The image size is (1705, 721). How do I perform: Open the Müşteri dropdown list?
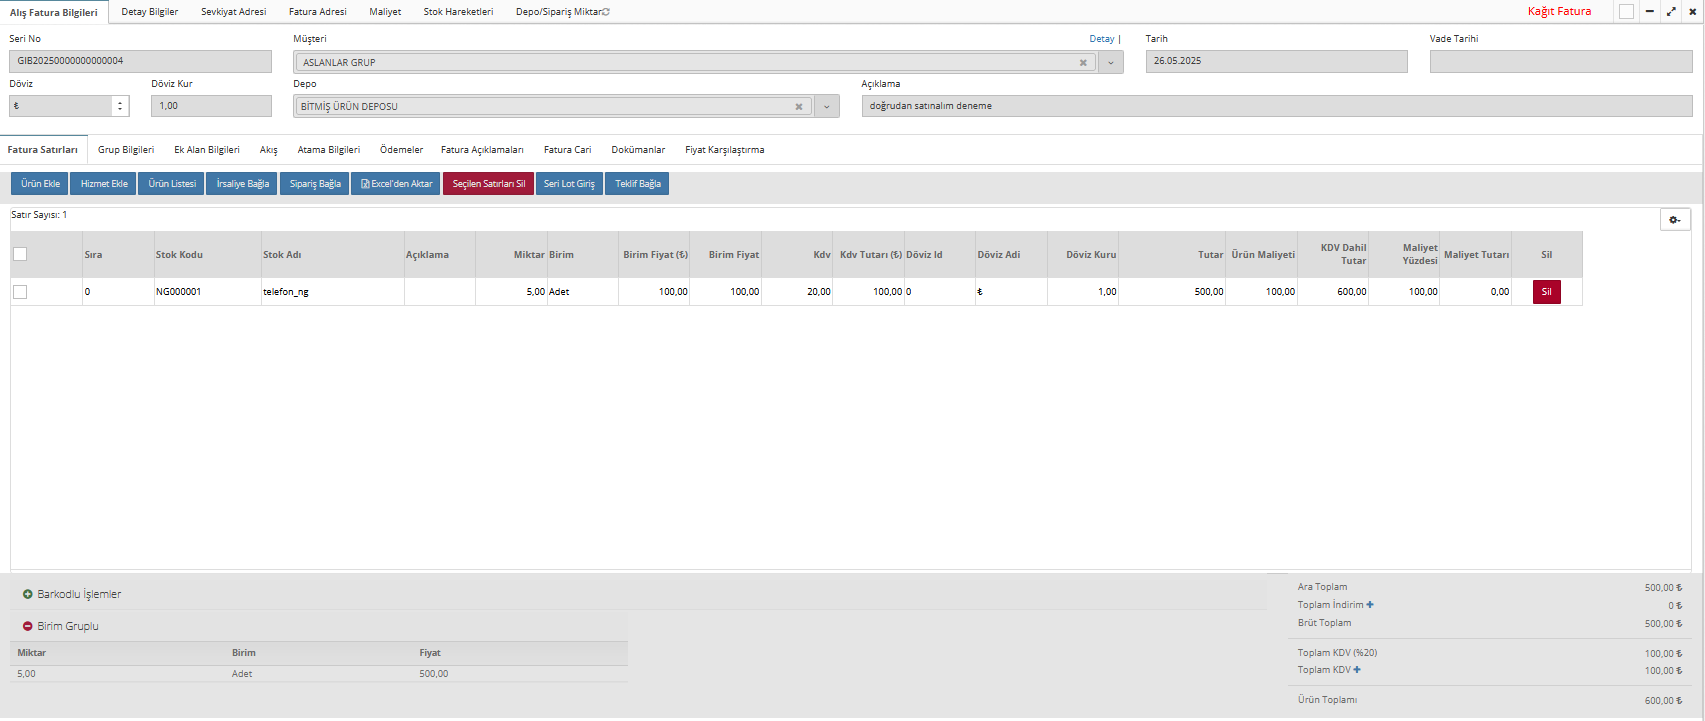pyautogui.click(x=1110, y=63)
